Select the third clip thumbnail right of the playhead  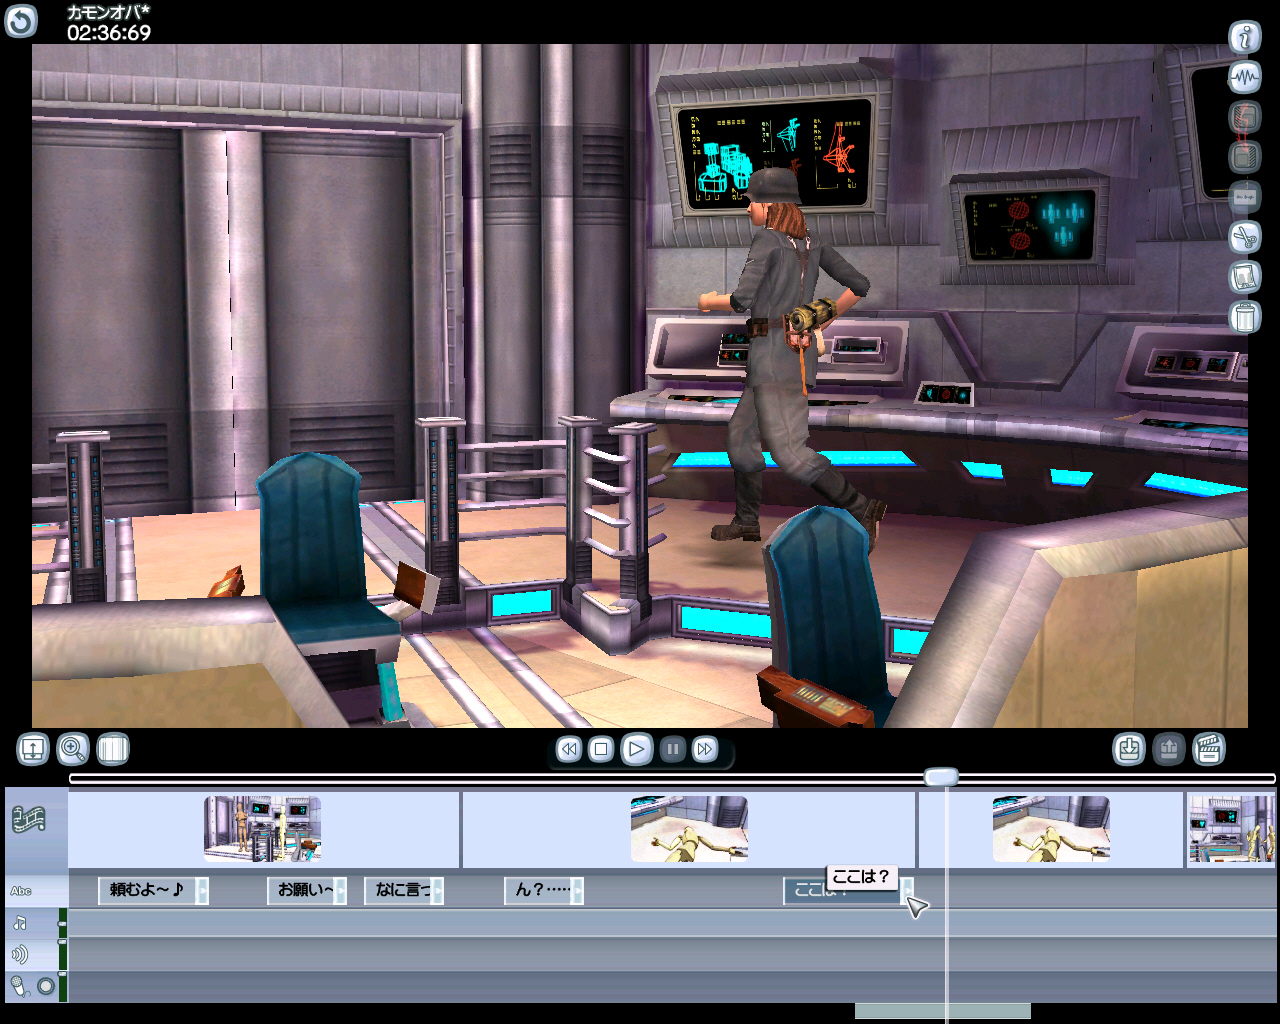coord(1051,829)
